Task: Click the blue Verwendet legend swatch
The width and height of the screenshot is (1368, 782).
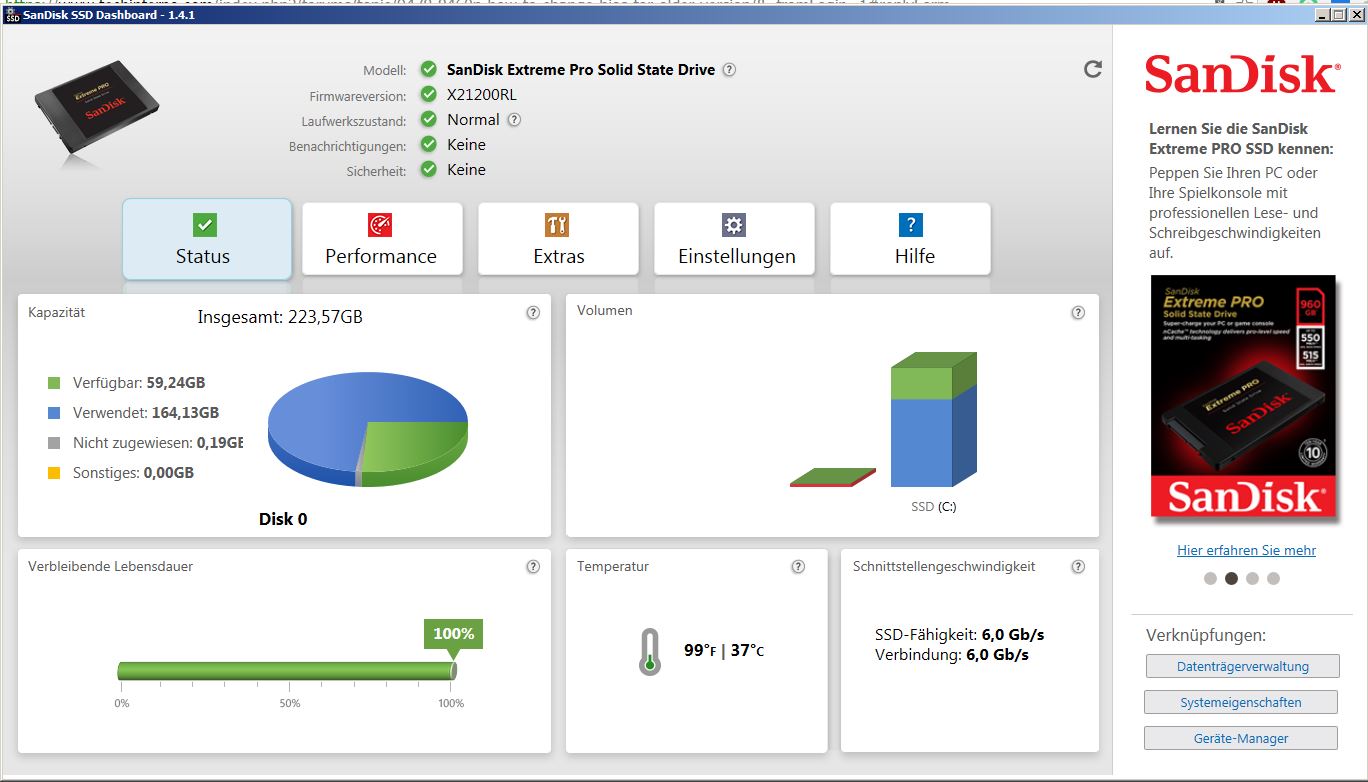Action: (x=54, y=413)
